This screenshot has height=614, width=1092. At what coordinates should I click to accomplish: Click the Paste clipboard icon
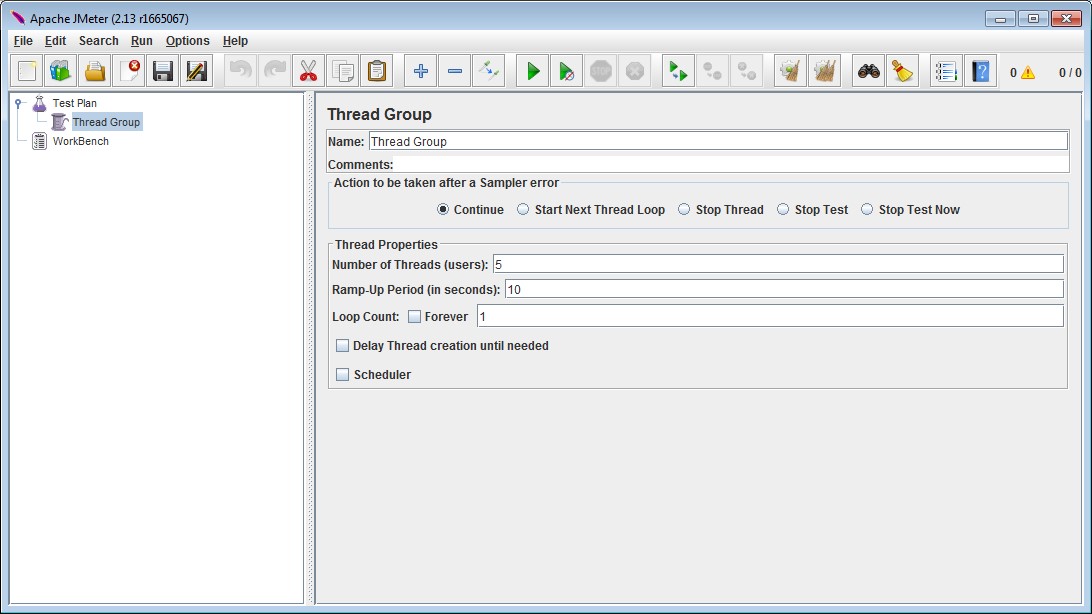tap(377, 71)
